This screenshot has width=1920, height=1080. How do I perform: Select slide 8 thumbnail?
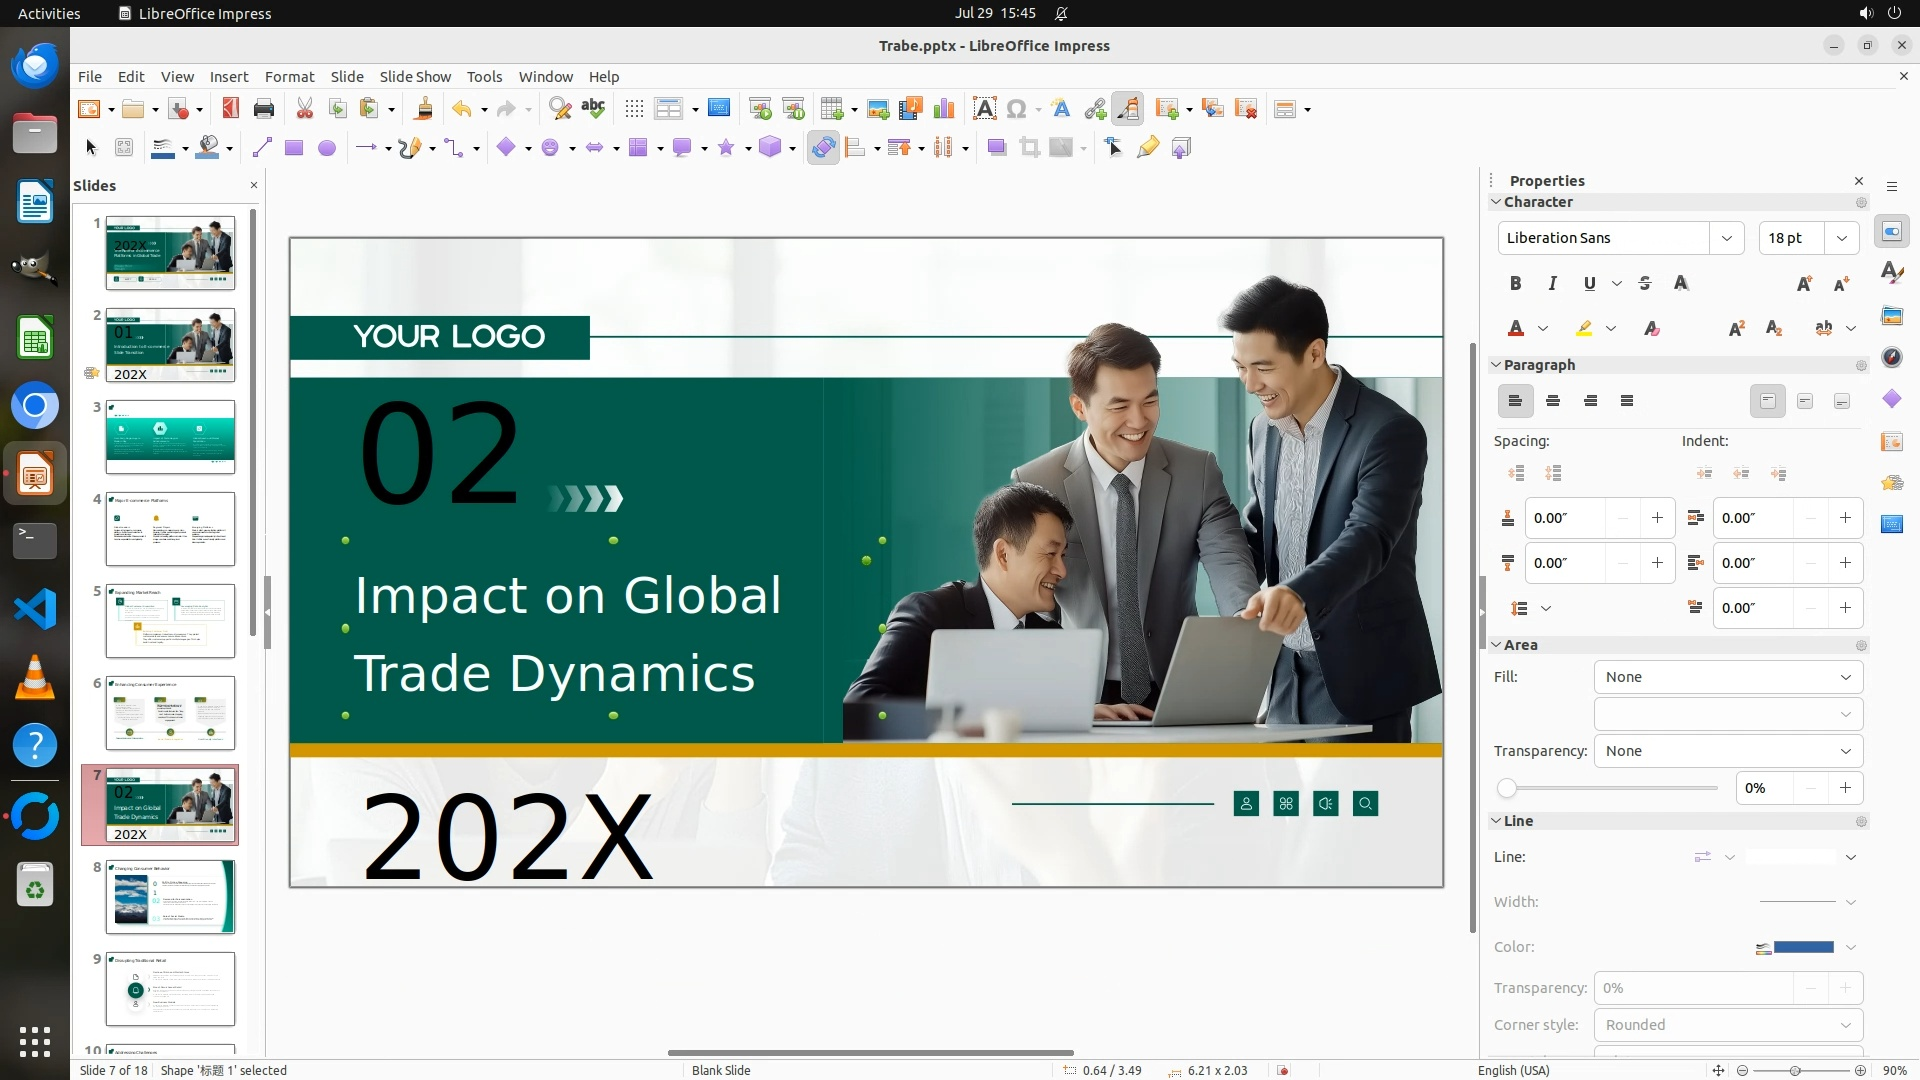[x=170, y=897]
